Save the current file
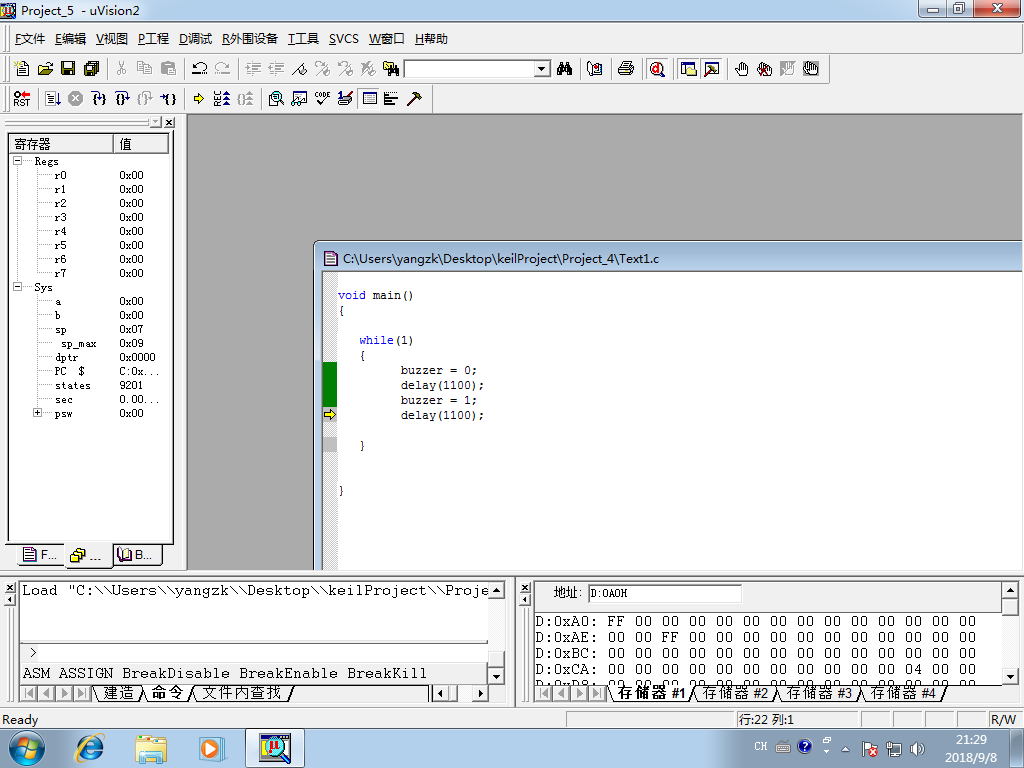 click(x=68, y=69)
